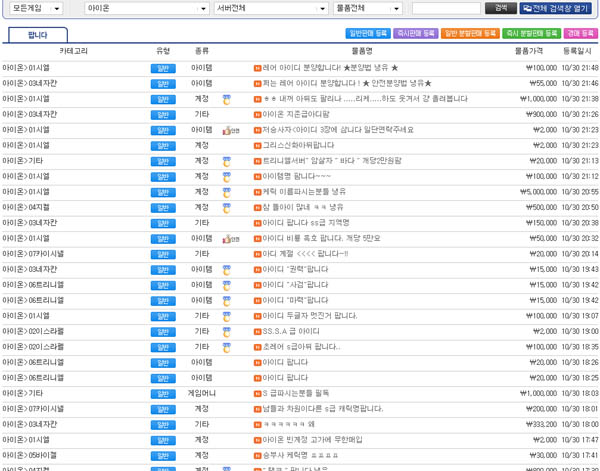
Task: Click medal icon on ₩5,000,000 케릭 listing
Action: coord(226,192)
